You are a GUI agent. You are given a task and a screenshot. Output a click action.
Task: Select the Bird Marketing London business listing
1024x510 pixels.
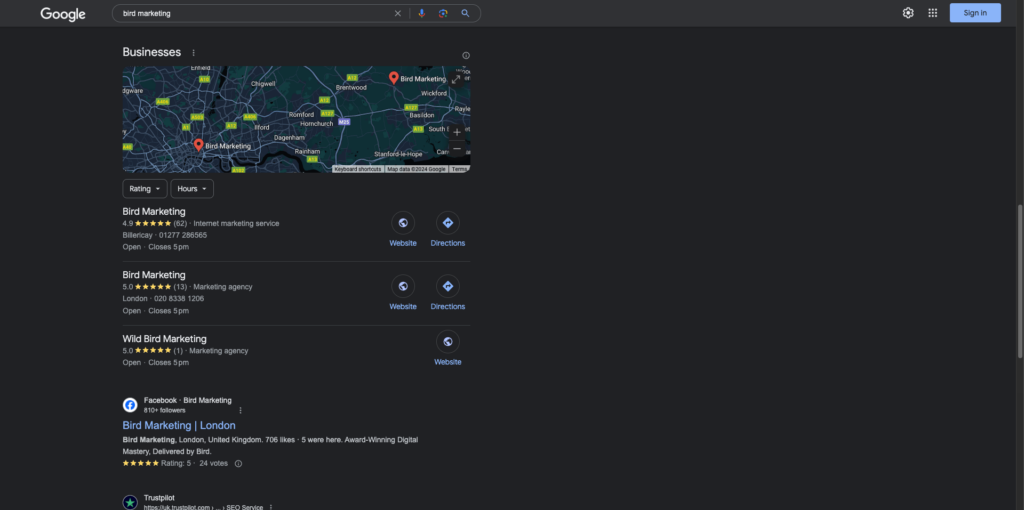tap(154, 275)
